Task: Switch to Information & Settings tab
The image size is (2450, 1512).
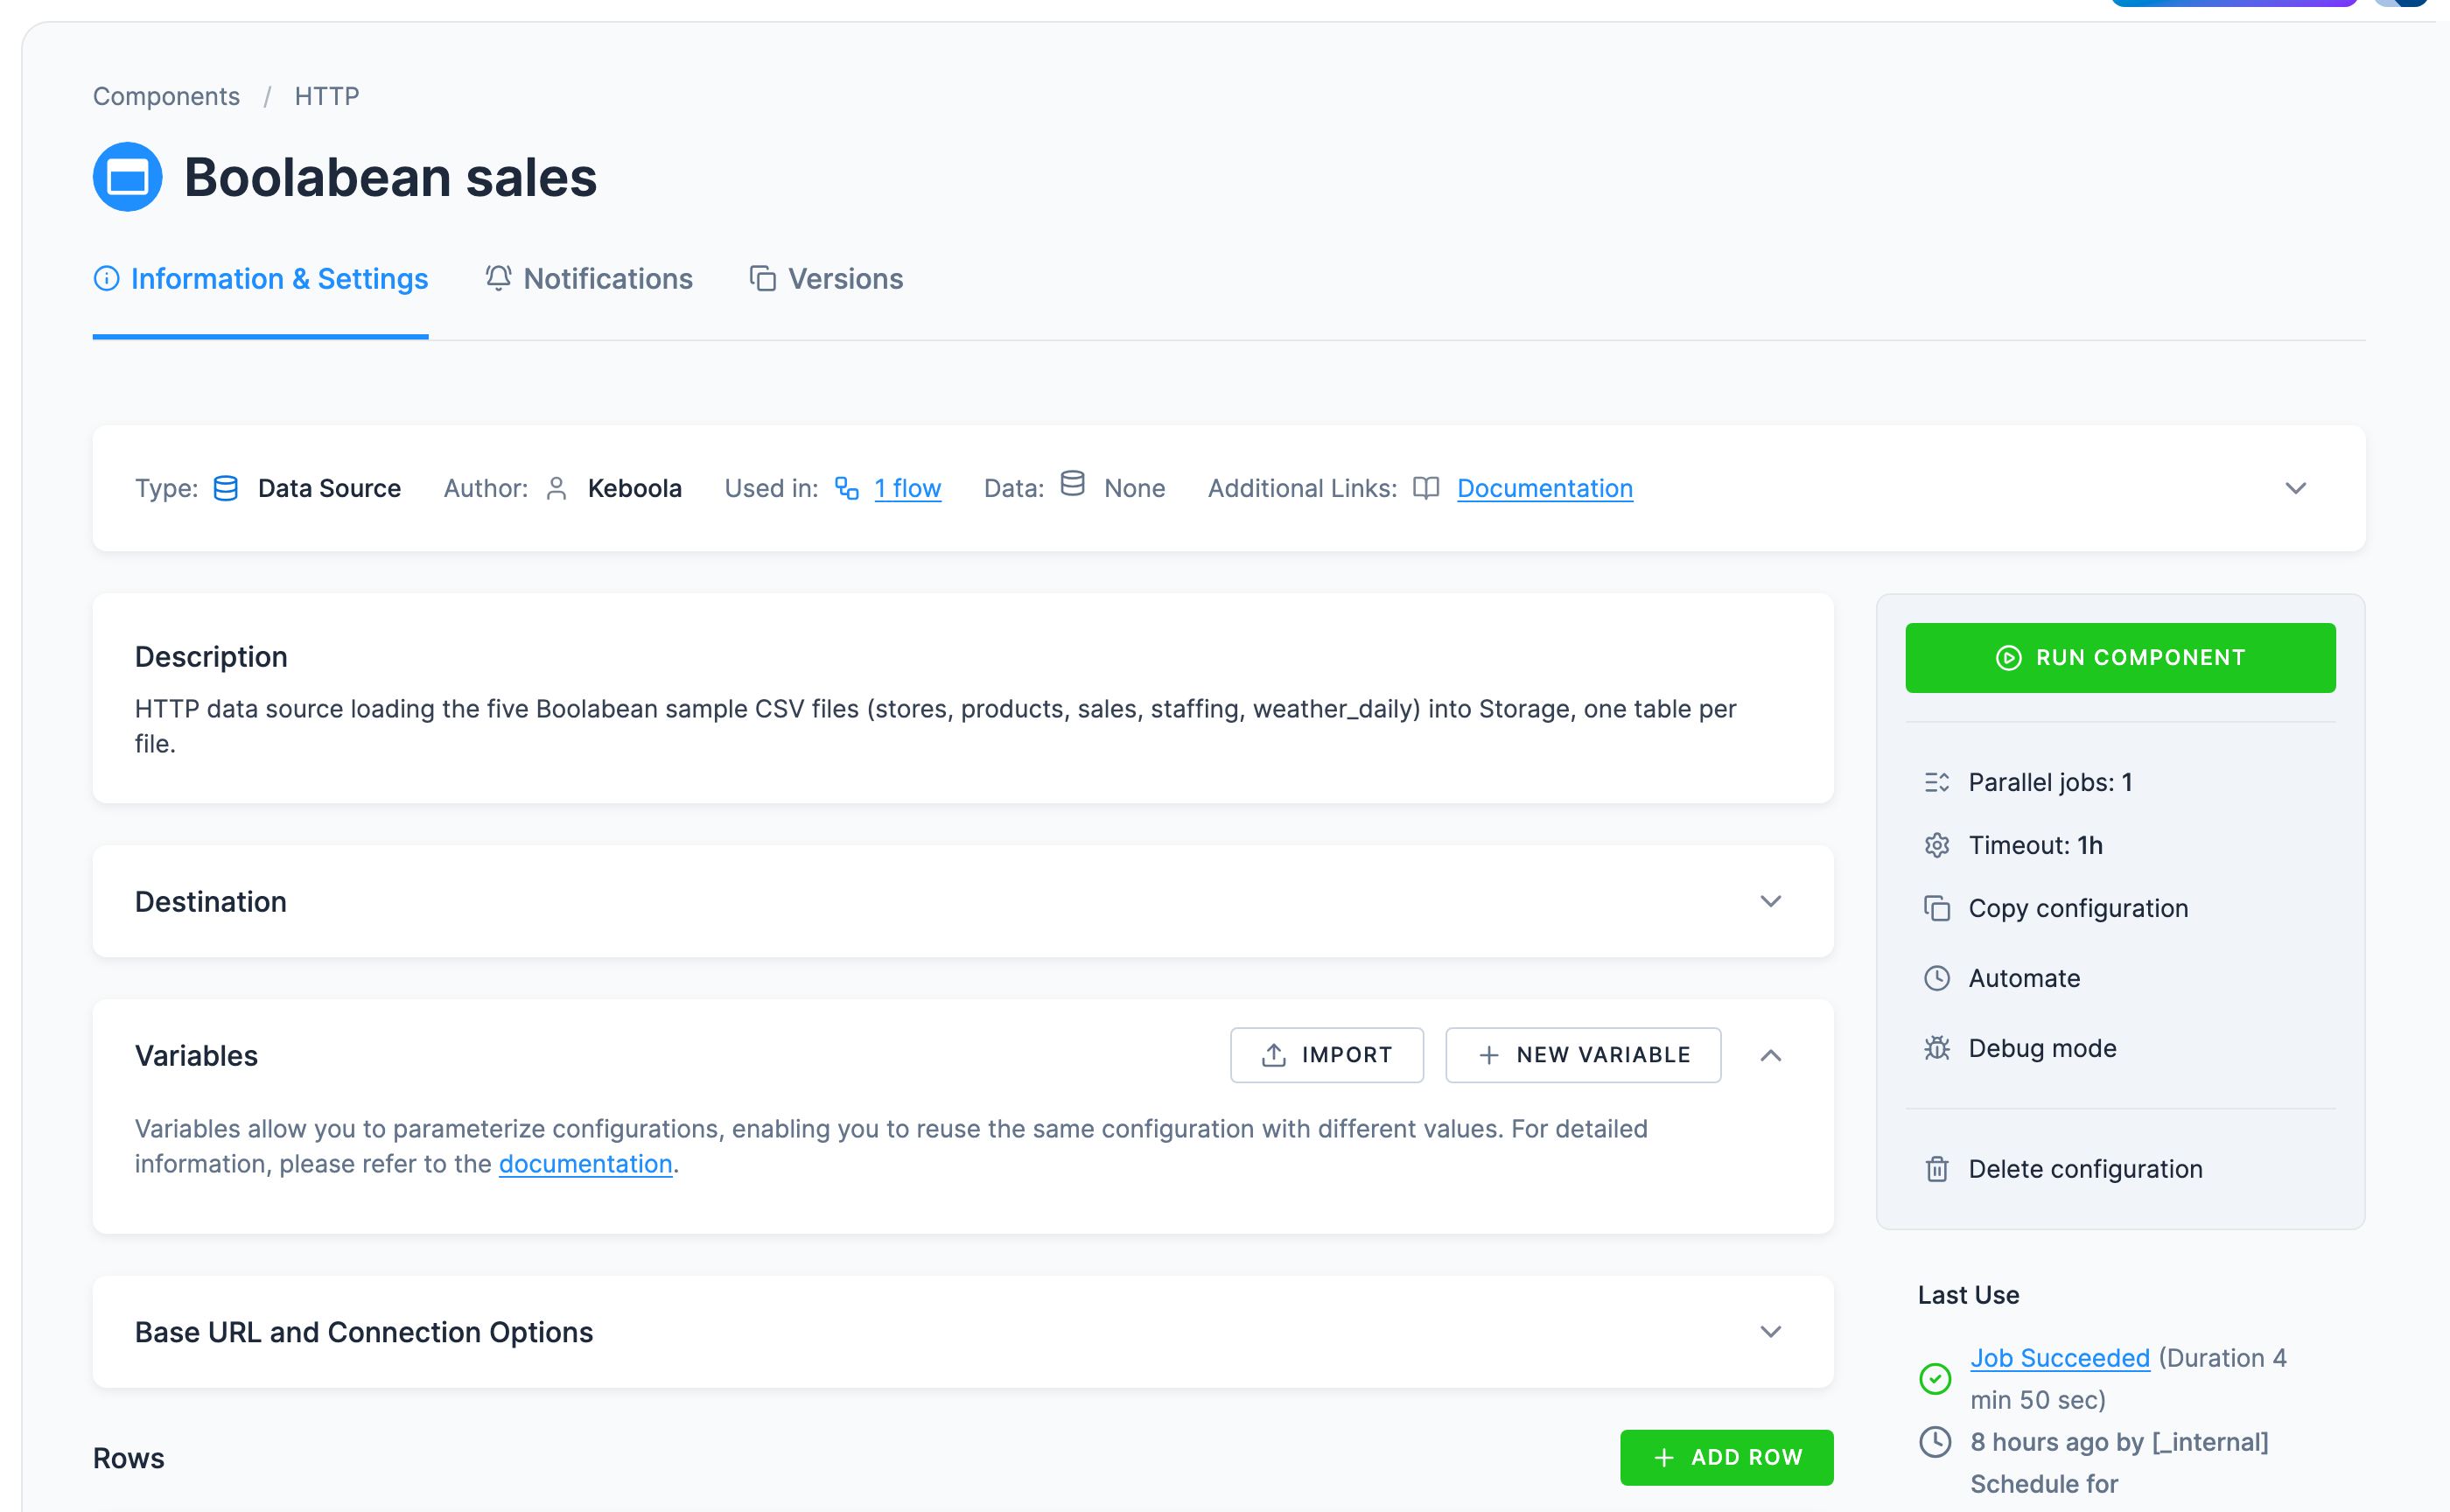Action: 261,279
